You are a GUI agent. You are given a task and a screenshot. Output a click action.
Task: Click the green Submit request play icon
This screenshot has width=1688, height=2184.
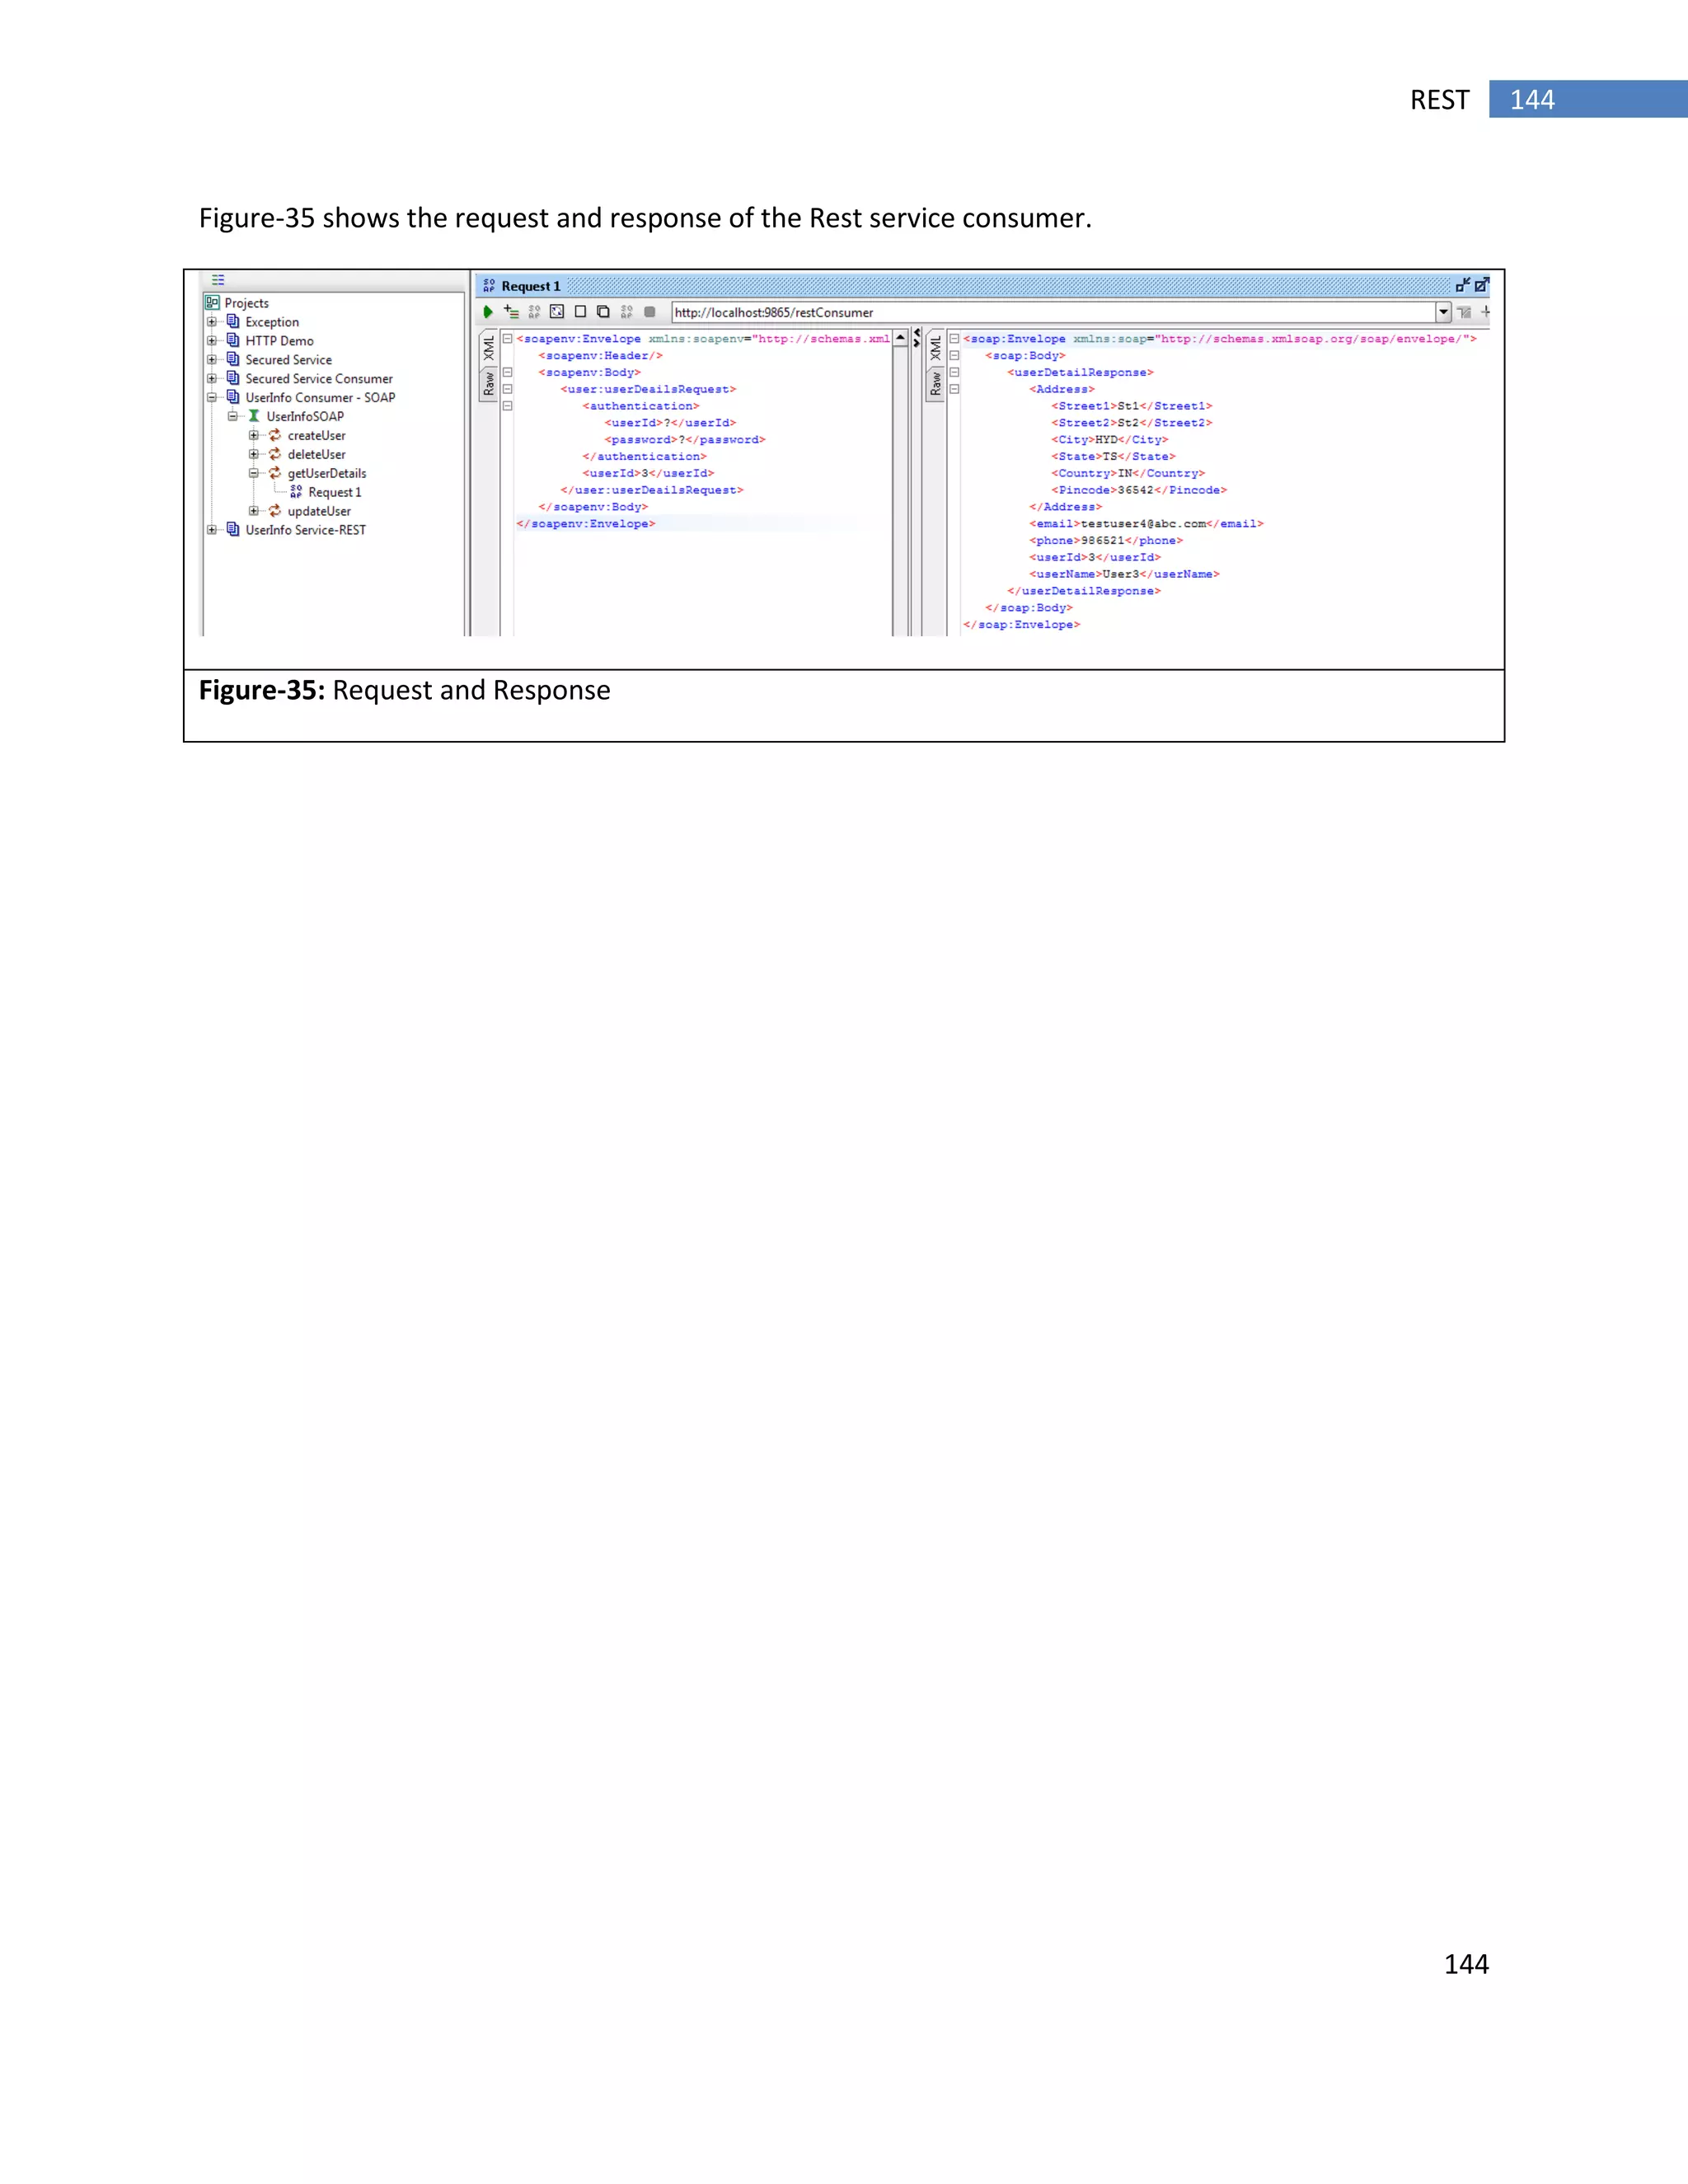[x=488, y=312]
